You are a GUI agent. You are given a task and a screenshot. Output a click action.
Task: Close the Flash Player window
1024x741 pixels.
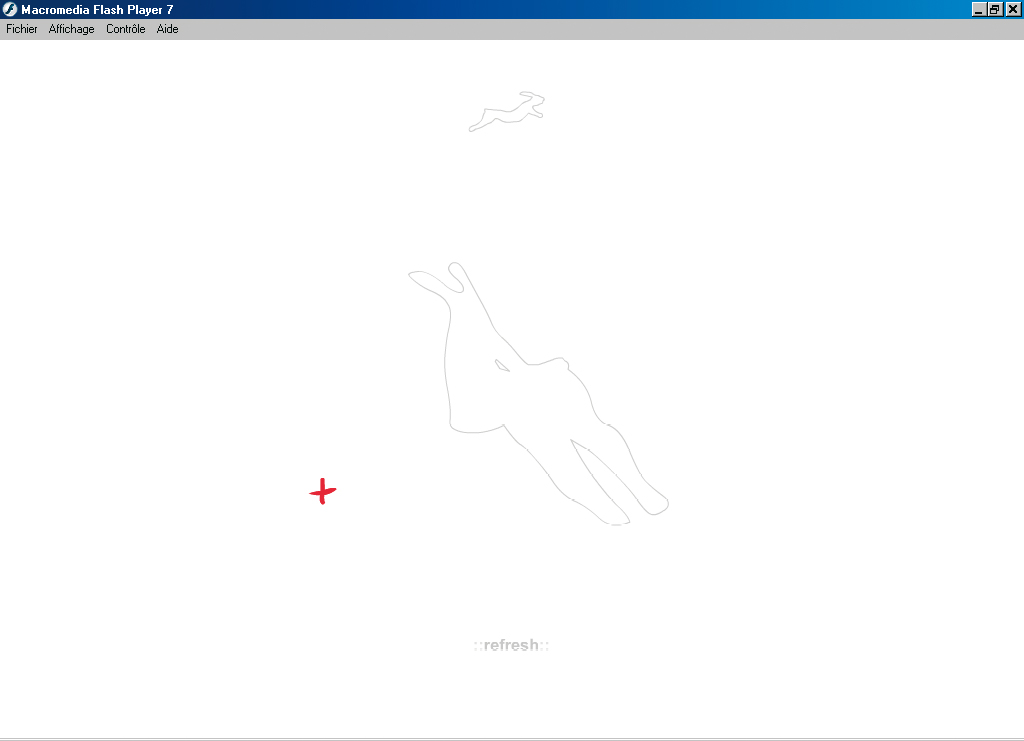coord(1013,9)
